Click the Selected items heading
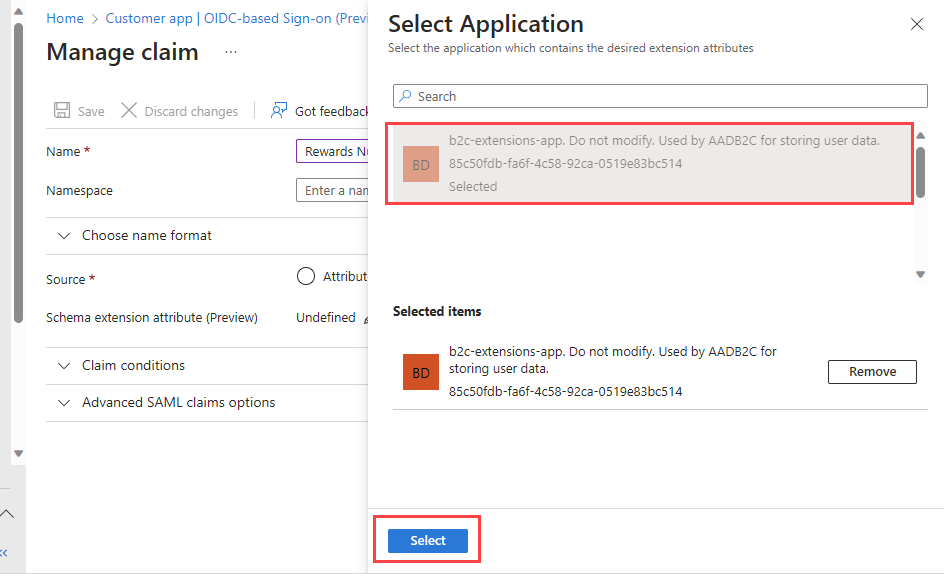This screenshot has width=944, height=574. [437, 311]
